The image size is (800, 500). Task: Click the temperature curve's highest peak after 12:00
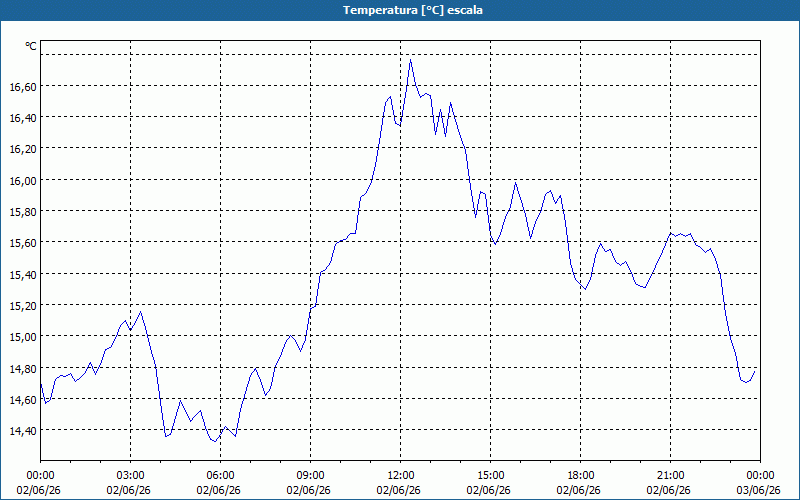click(411, 60)
